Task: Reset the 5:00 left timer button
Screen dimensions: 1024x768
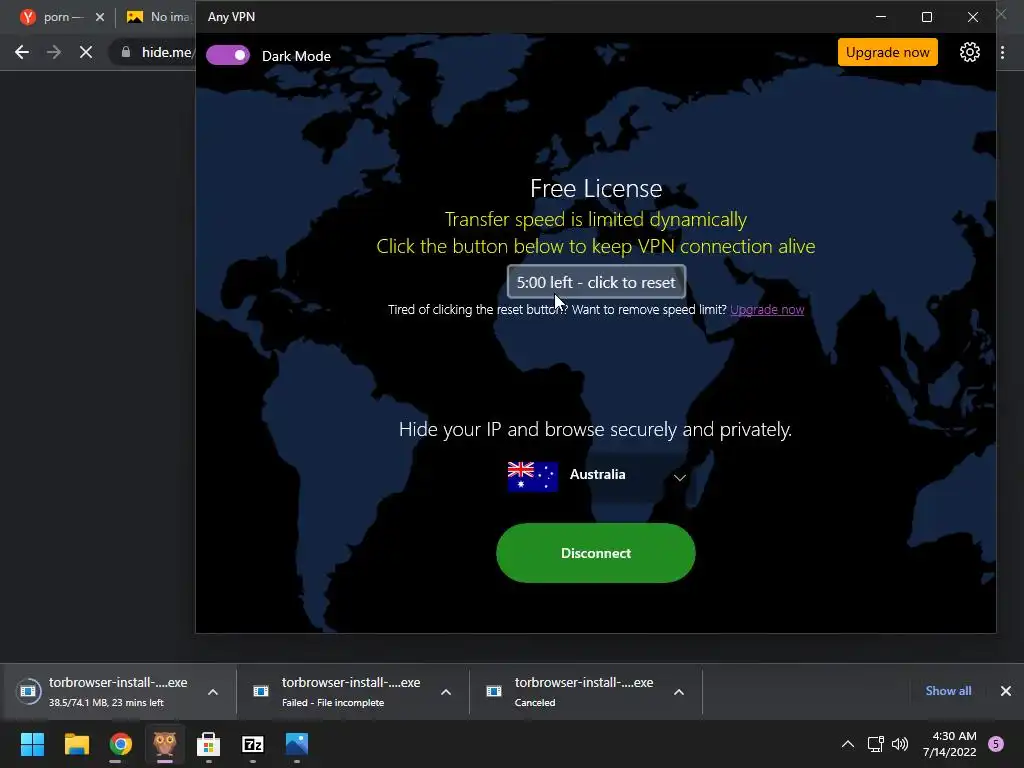Action: pos(596,282)
